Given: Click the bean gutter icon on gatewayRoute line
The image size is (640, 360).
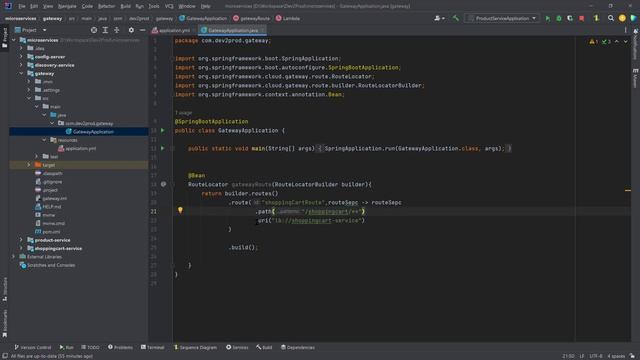Looking at the screenshot, I should pyautogui.click(x=163, y=184).
